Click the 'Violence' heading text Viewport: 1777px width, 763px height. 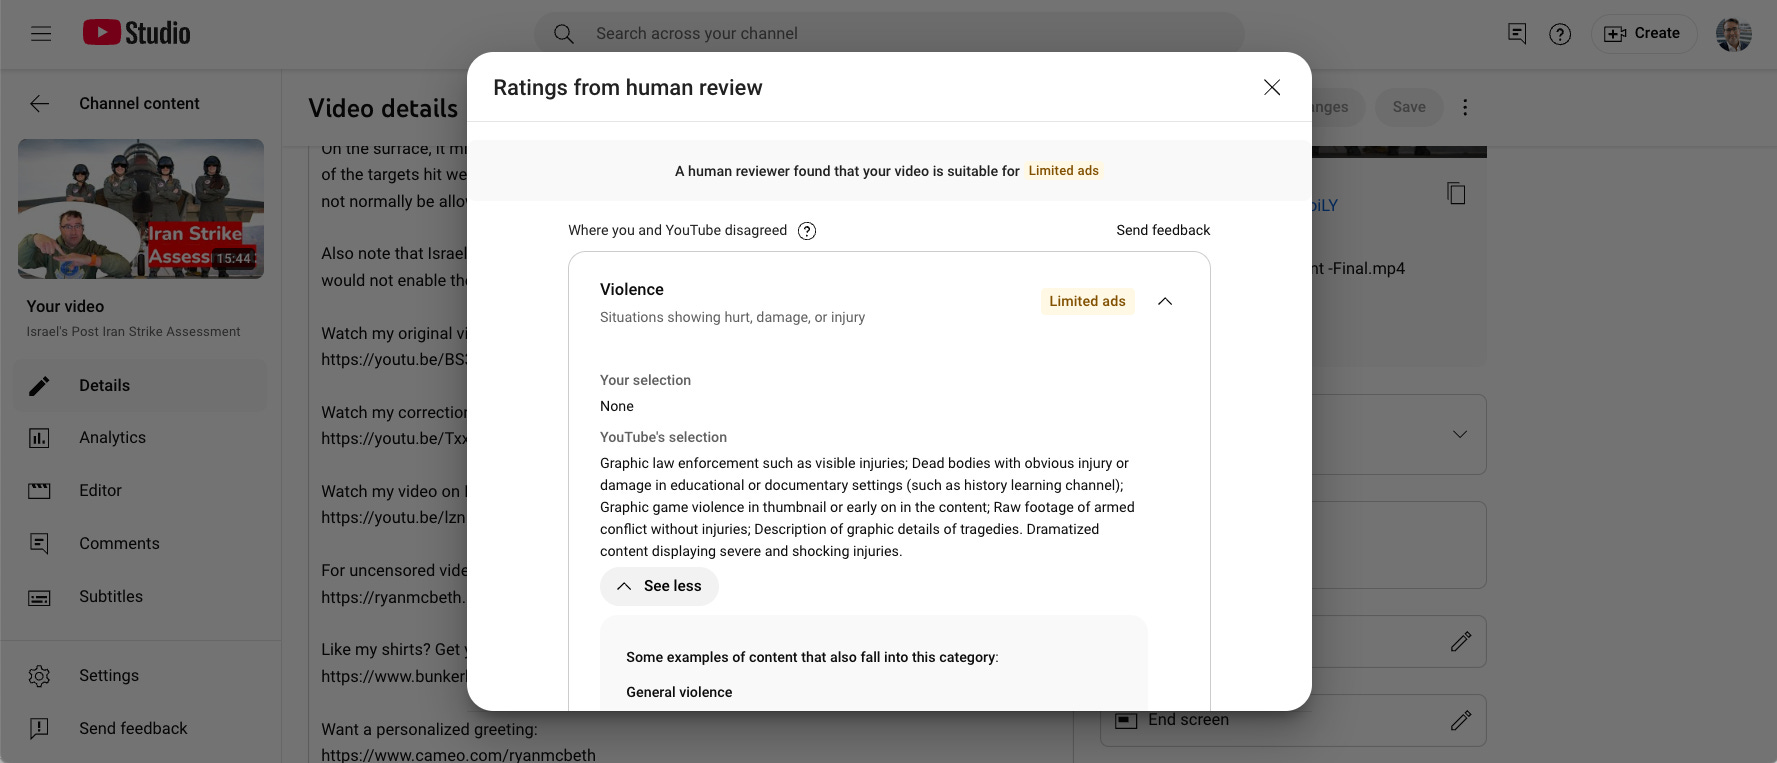click(x=632, y=289)
